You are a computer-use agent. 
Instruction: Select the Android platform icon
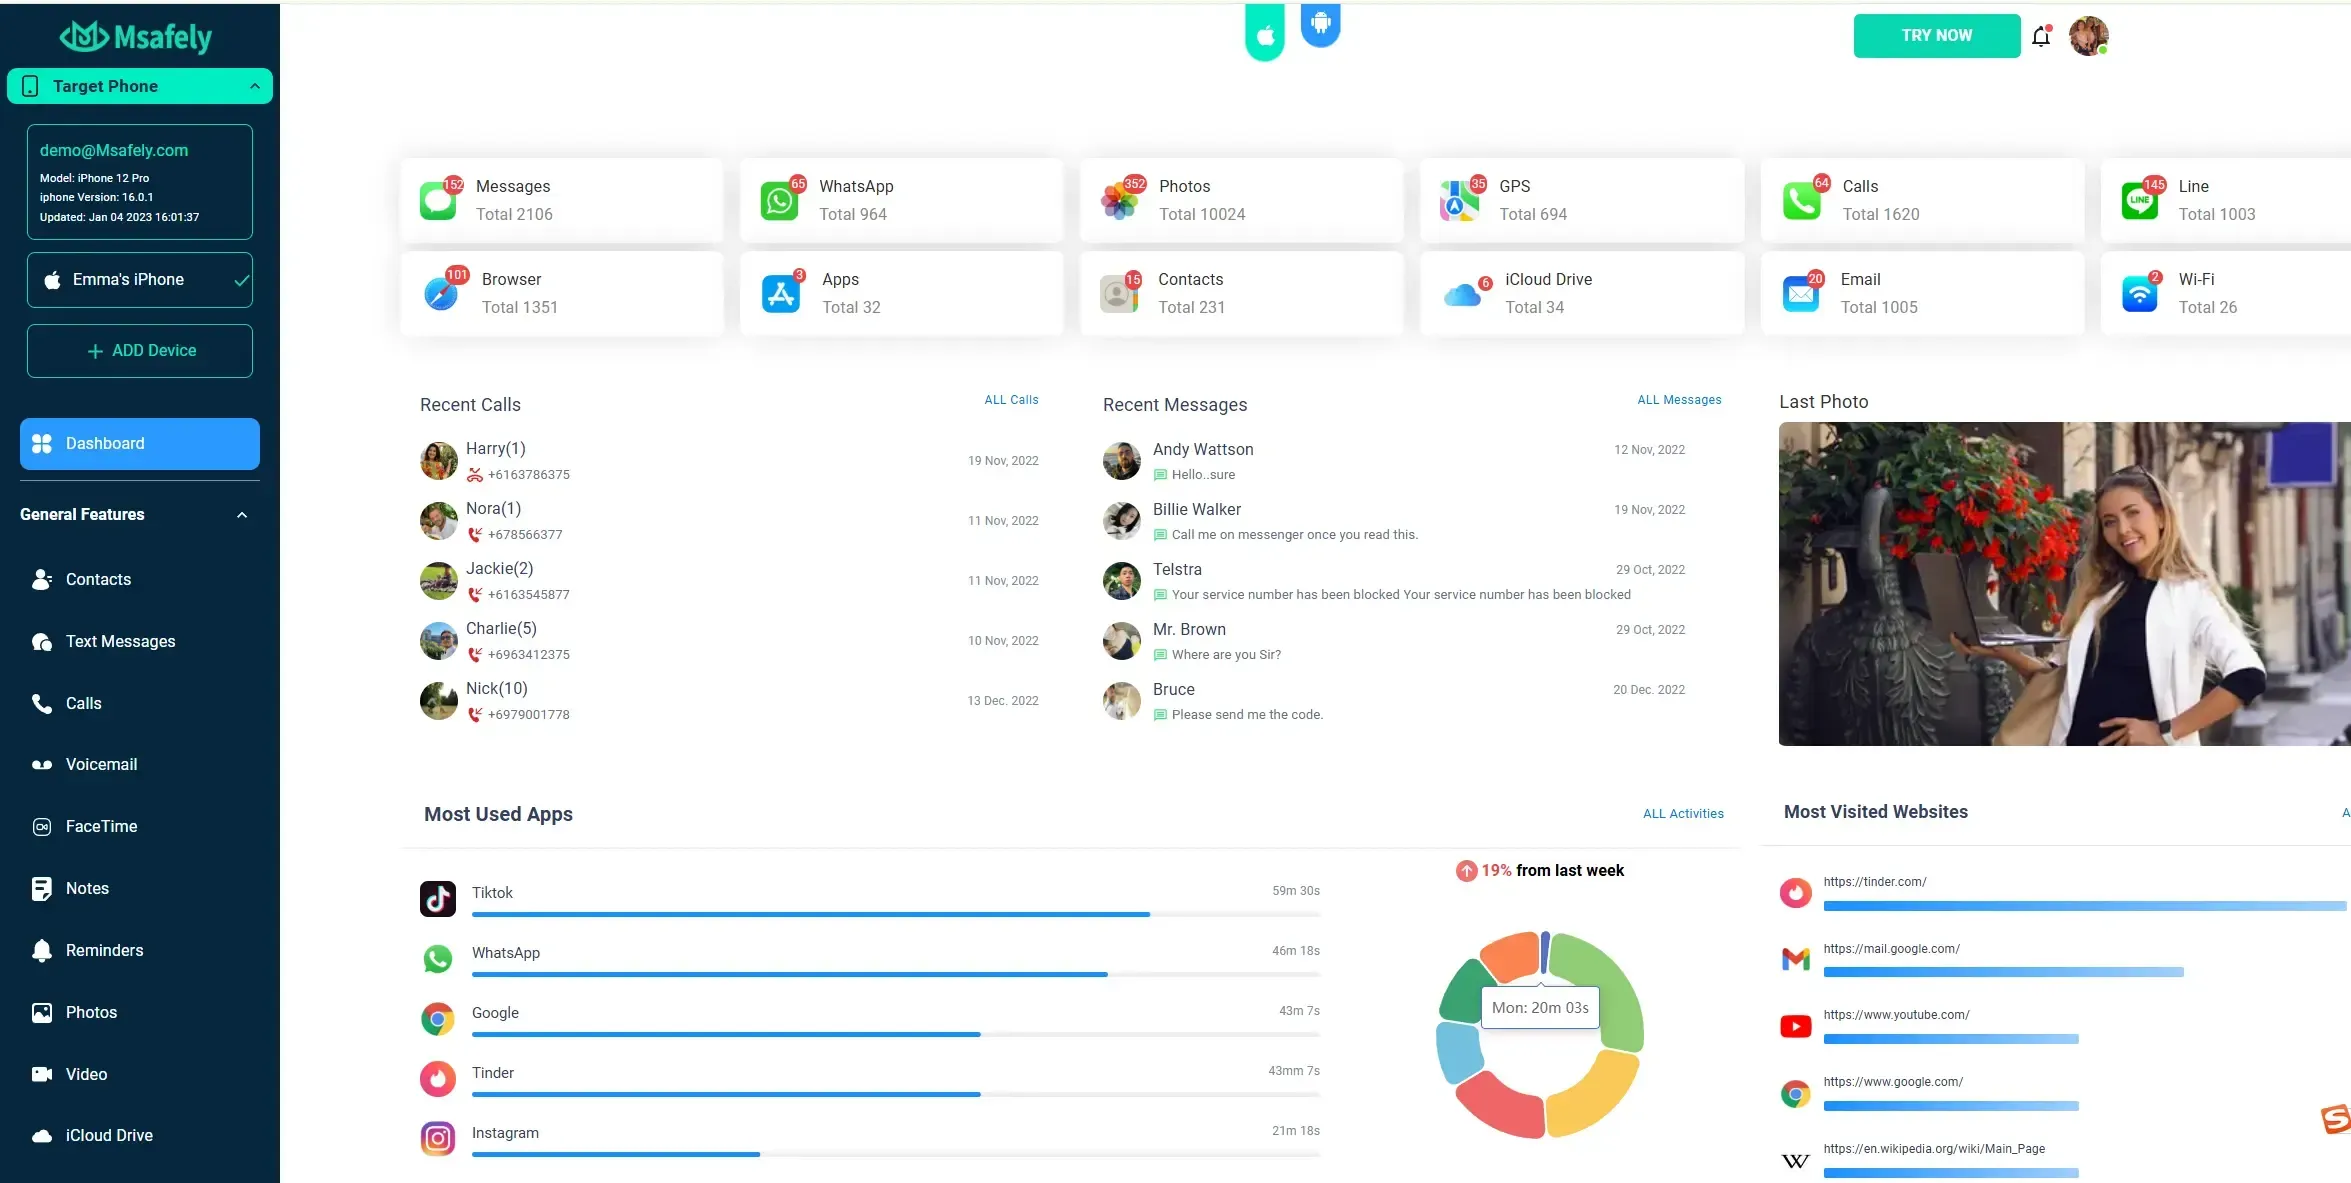tap(1320, 24)
